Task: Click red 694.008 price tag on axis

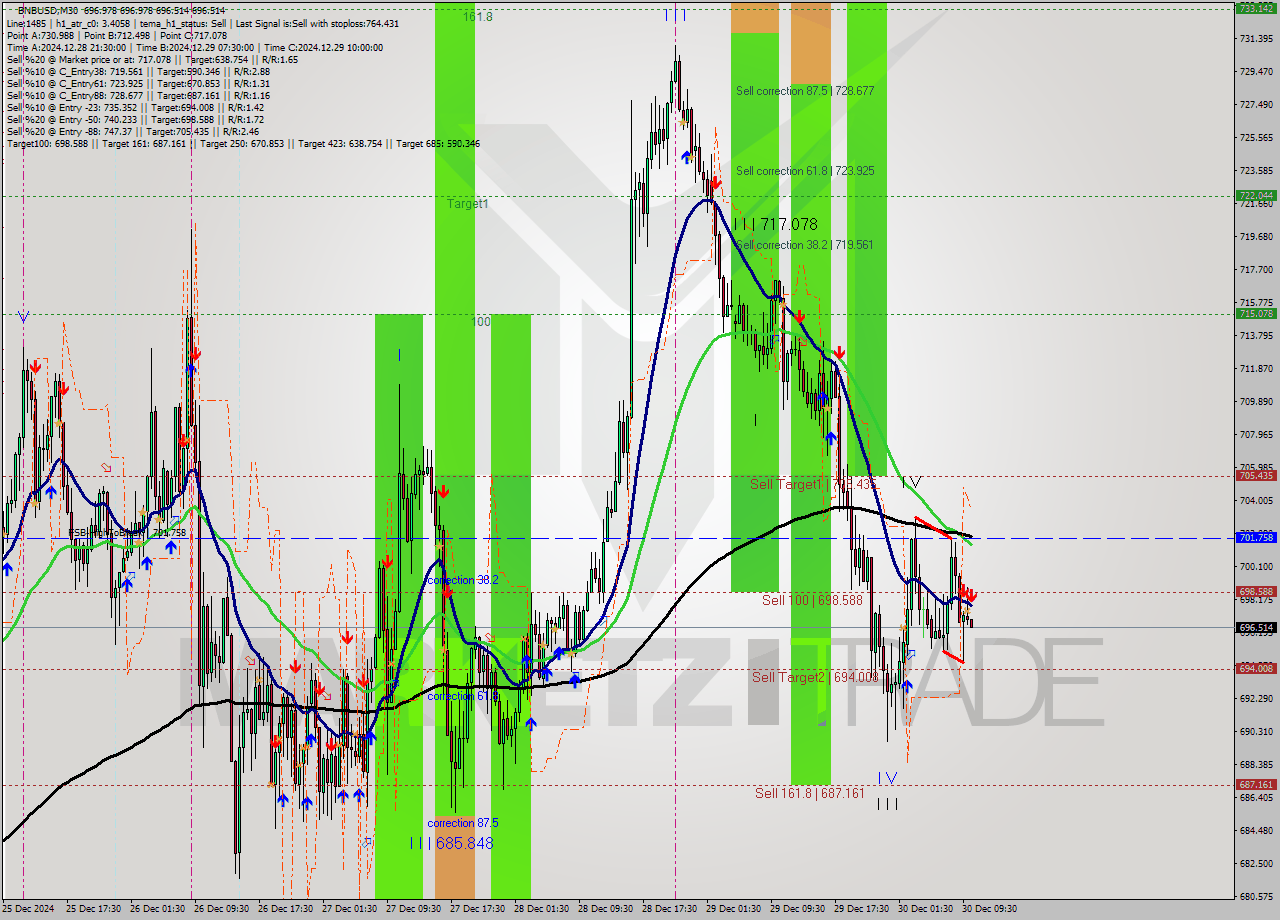Action: (x=1256, y=669)
